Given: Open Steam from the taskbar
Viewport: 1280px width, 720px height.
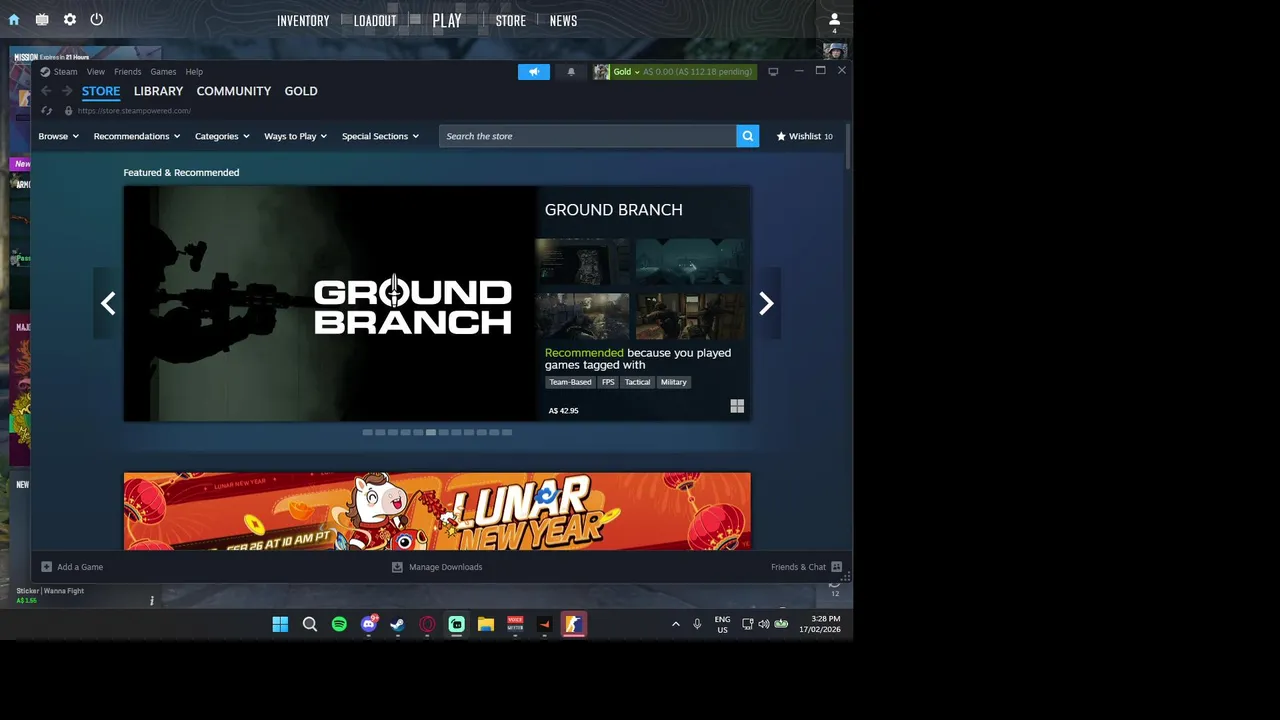Looking at the screenshot, I should 397,624.
